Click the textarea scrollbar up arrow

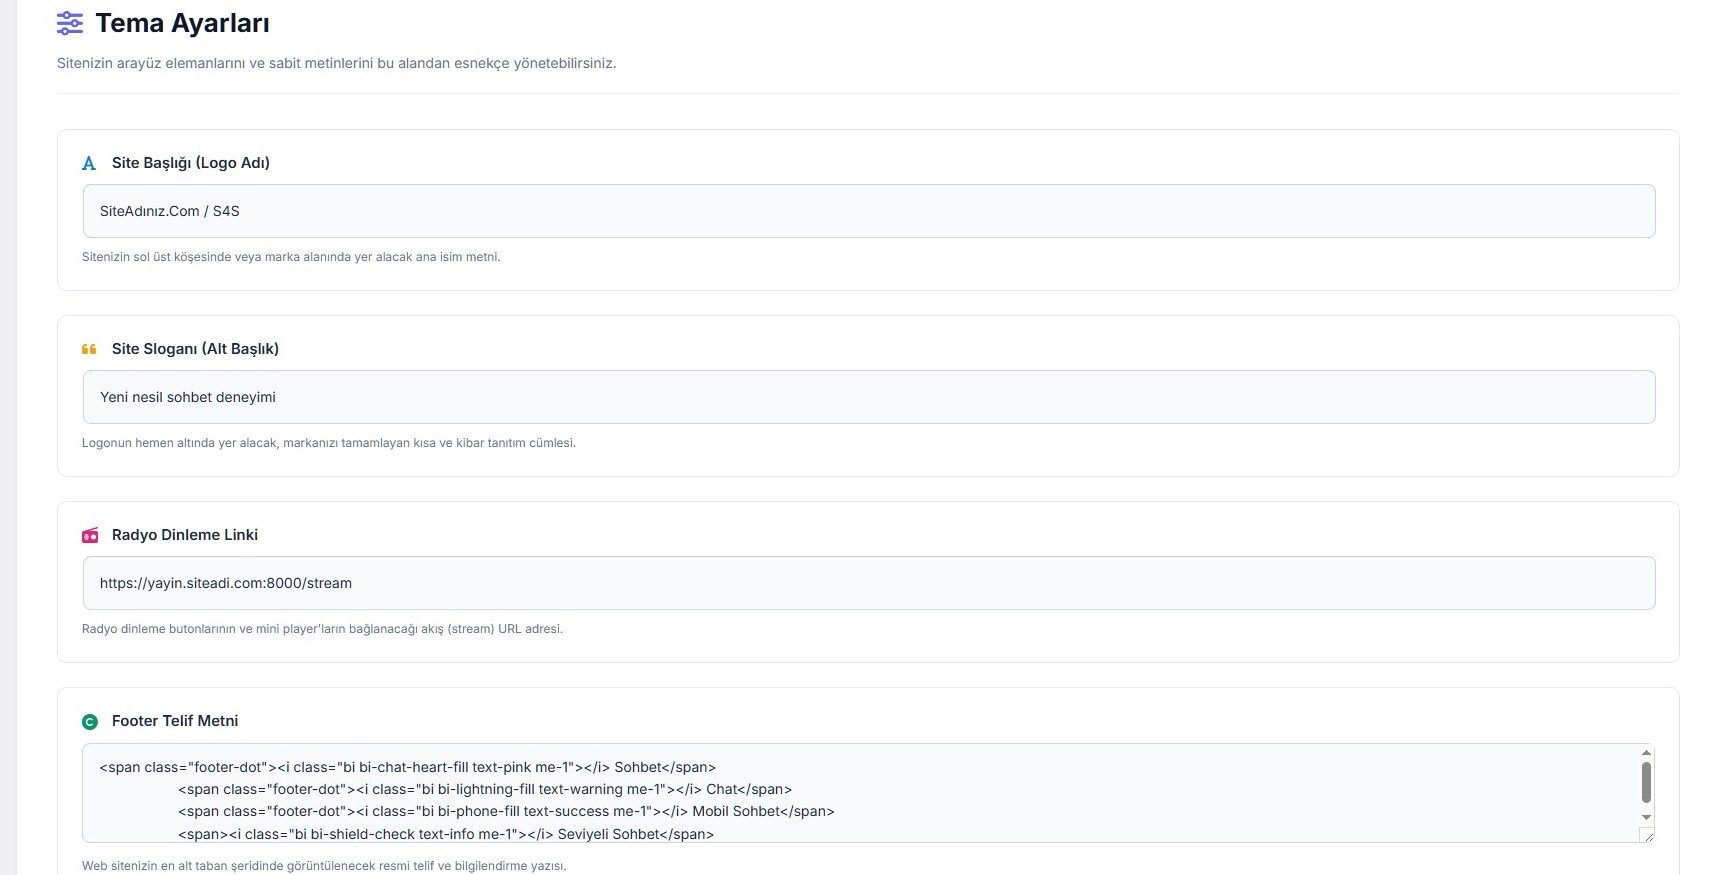pyautogui.click(x=1646, y=752)
